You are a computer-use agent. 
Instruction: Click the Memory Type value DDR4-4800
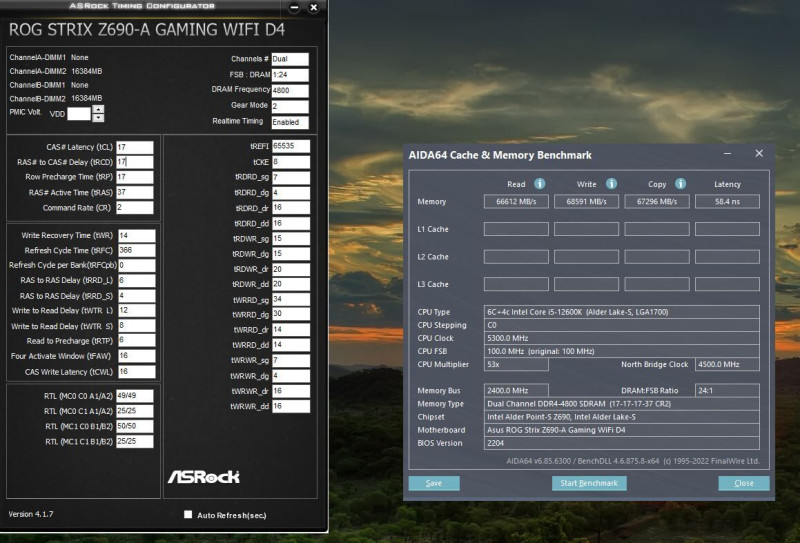point(621,404)
